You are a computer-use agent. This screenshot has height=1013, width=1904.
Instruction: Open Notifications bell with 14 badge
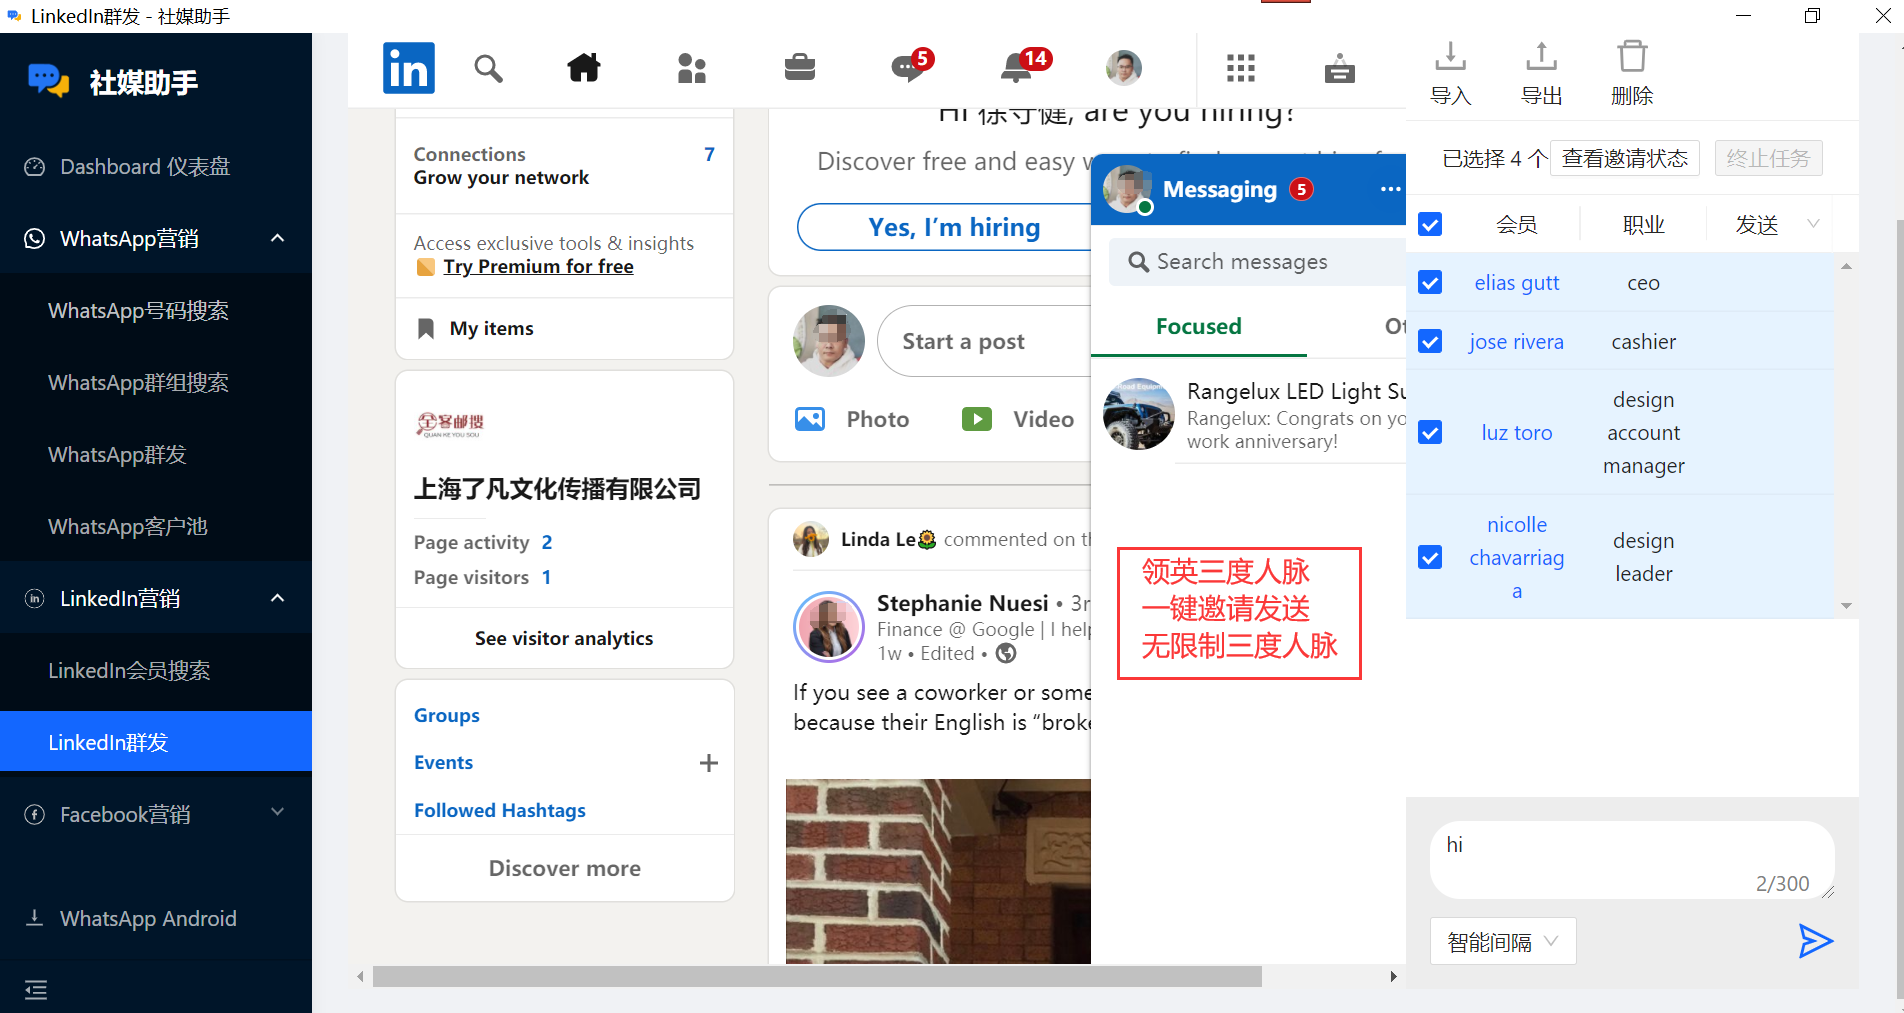click(x=1024, y=66)
